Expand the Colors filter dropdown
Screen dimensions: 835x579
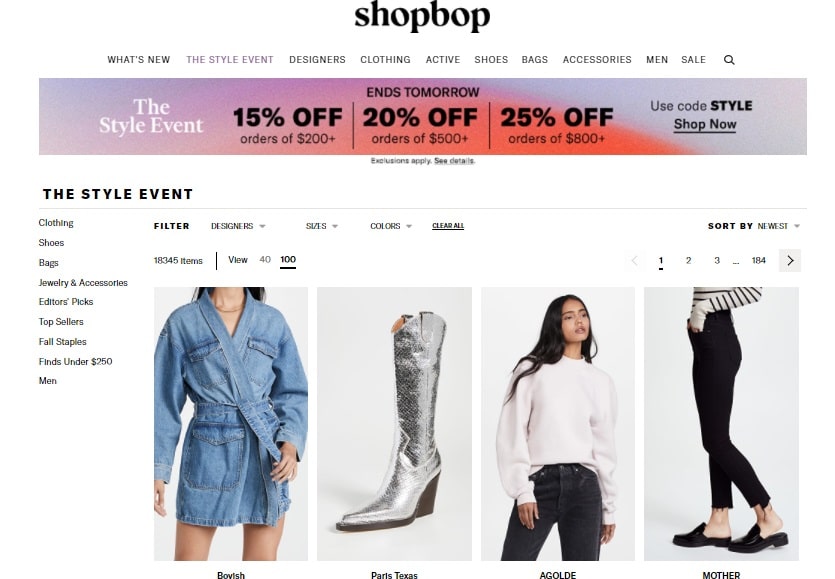point(391,226)
